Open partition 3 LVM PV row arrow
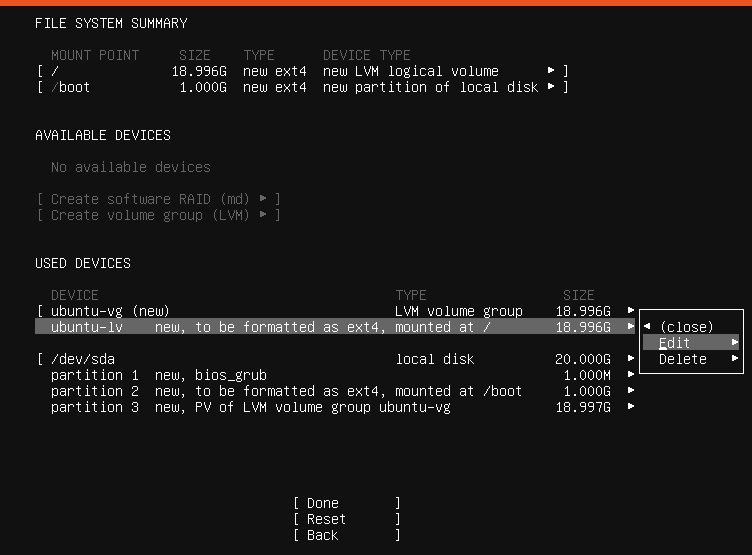Screen dimensions: 752x555 pos(631,406)
